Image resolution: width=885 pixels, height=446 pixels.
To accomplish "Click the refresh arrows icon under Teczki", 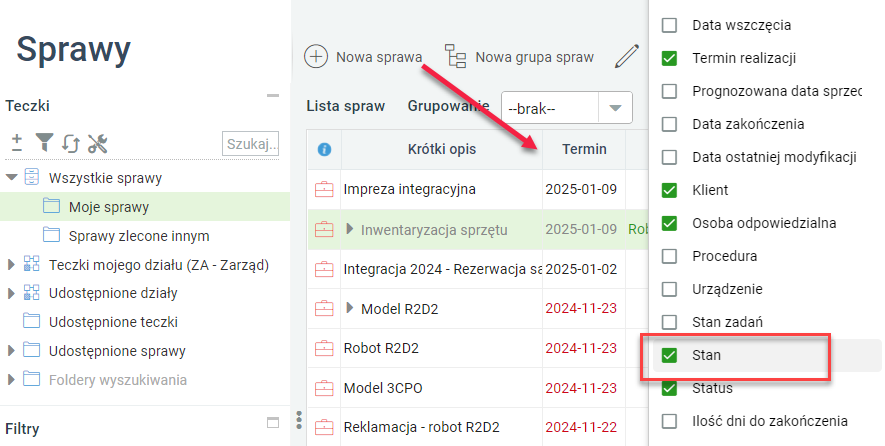I will (71, 143).
